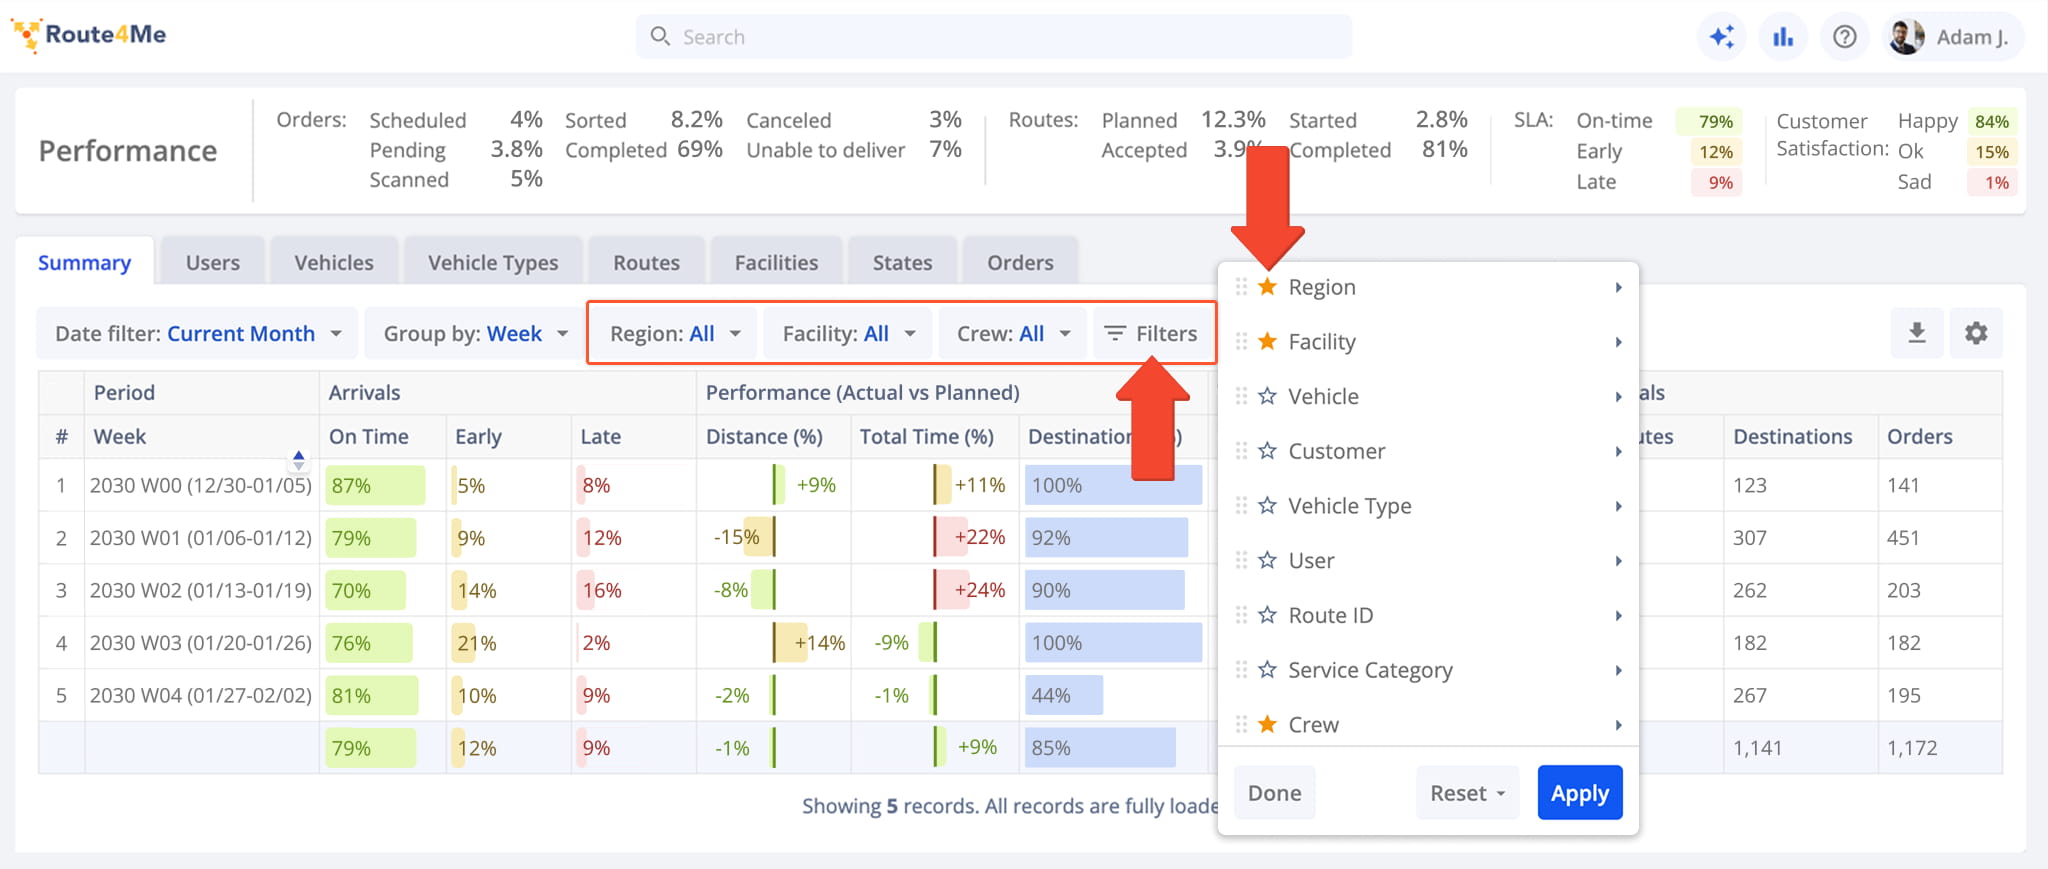This screenshot has width=2048, height=869.
Task: Click the drag handle beside Route ID
Action: [x=1241, y=615]
